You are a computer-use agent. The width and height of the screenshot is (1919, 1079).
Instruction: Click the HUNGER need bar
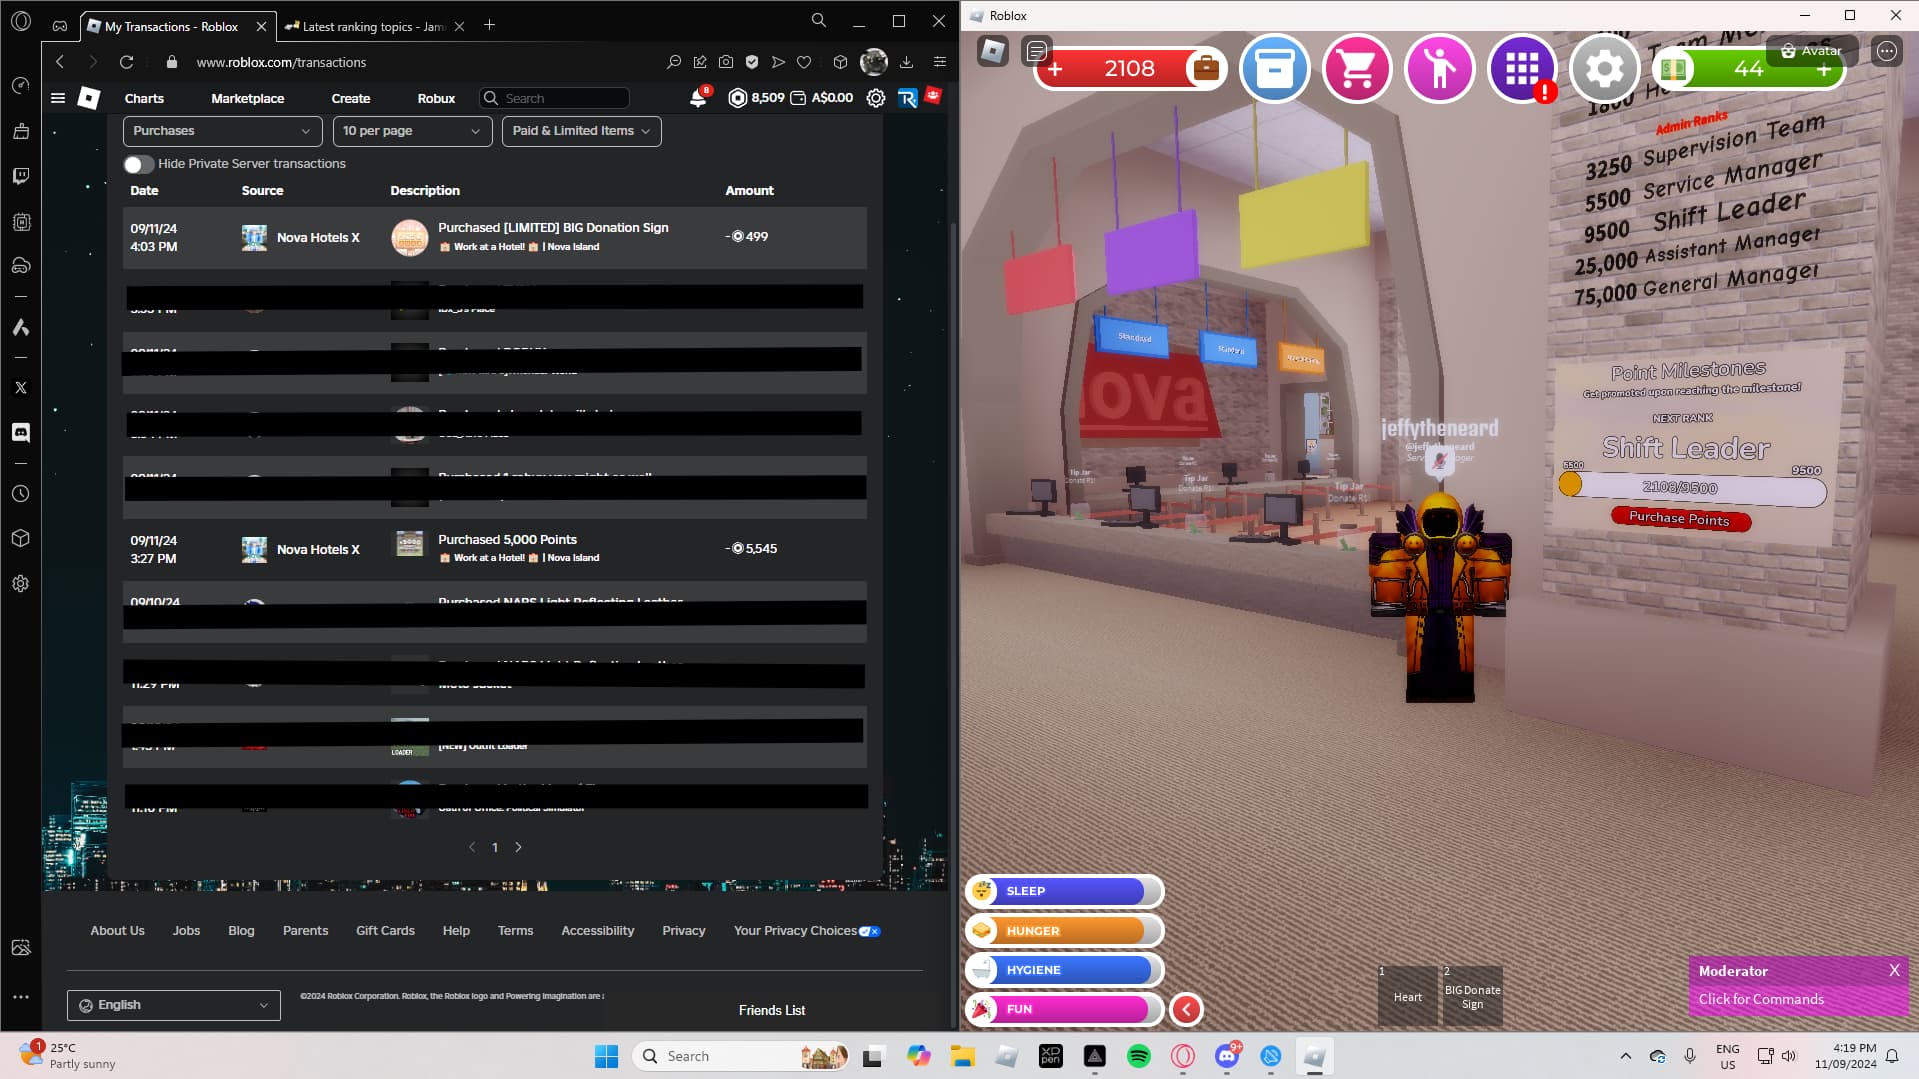(x=1064, y=931)
